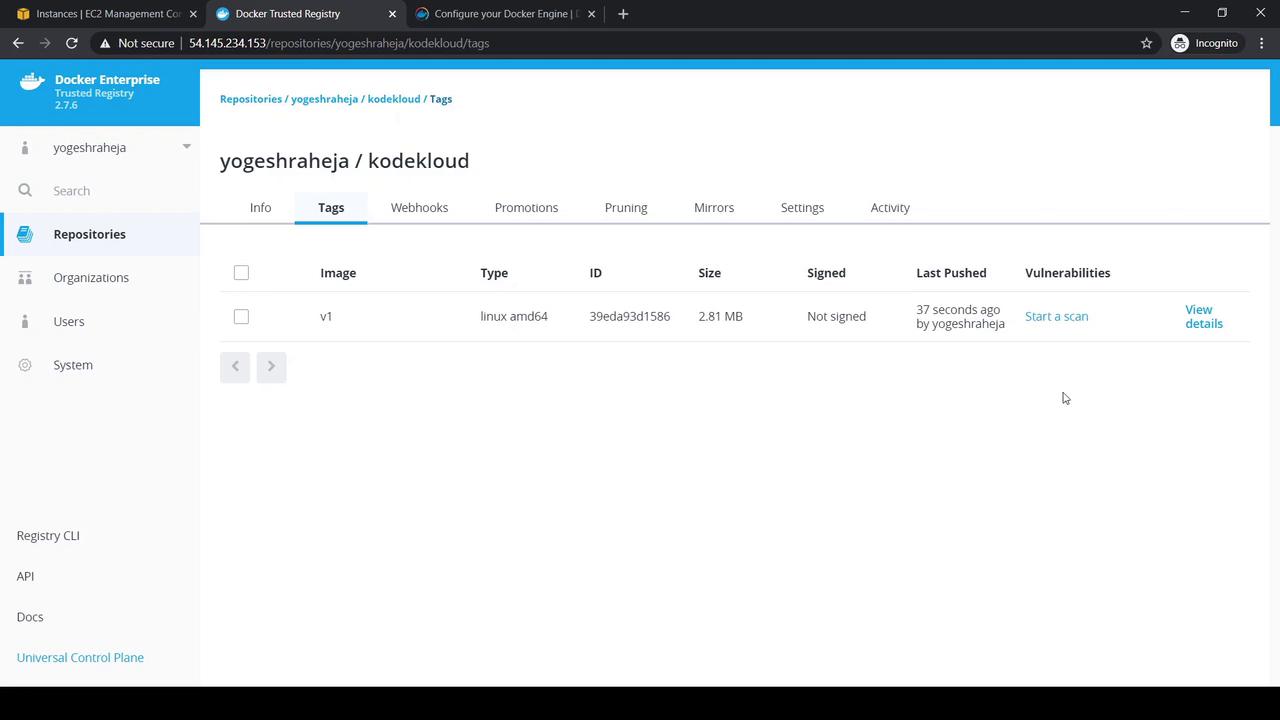1280x720 pixels.
Task: Click the Docker whale logo icon
Action: 32,82
